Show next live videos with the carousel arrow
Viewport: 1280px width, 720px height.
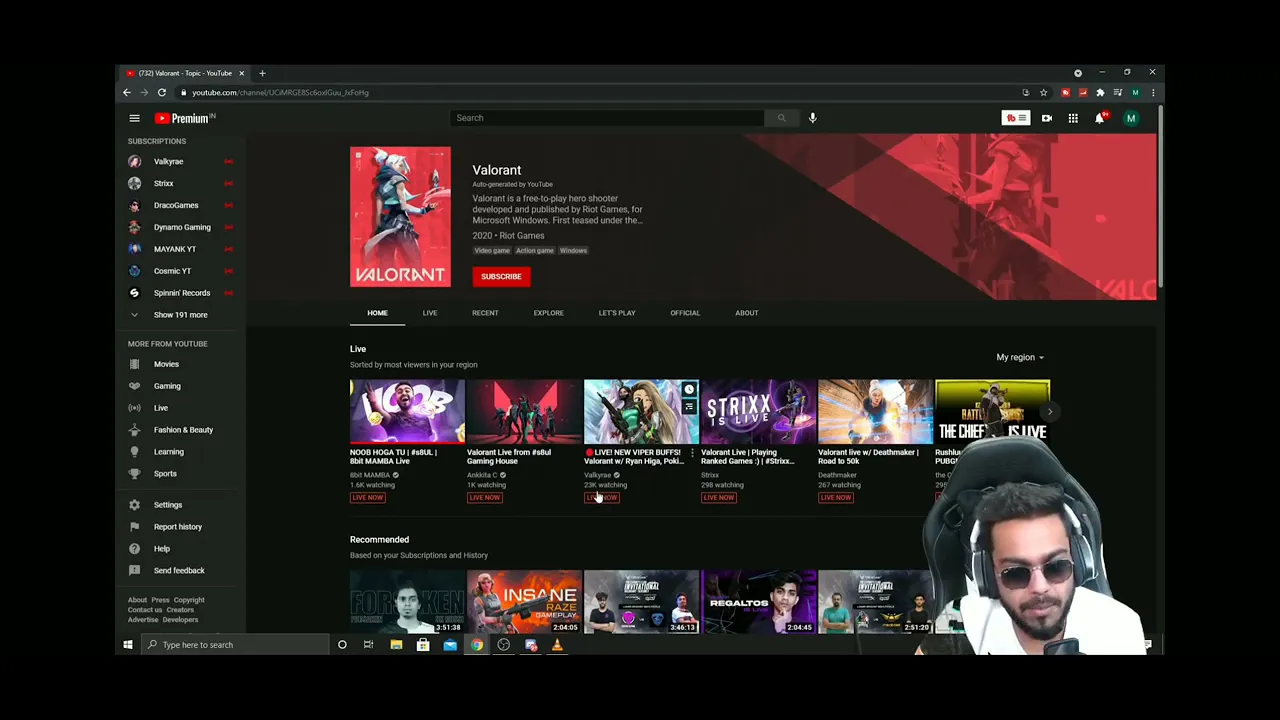pyautogui.click(x=1049, y=412)
